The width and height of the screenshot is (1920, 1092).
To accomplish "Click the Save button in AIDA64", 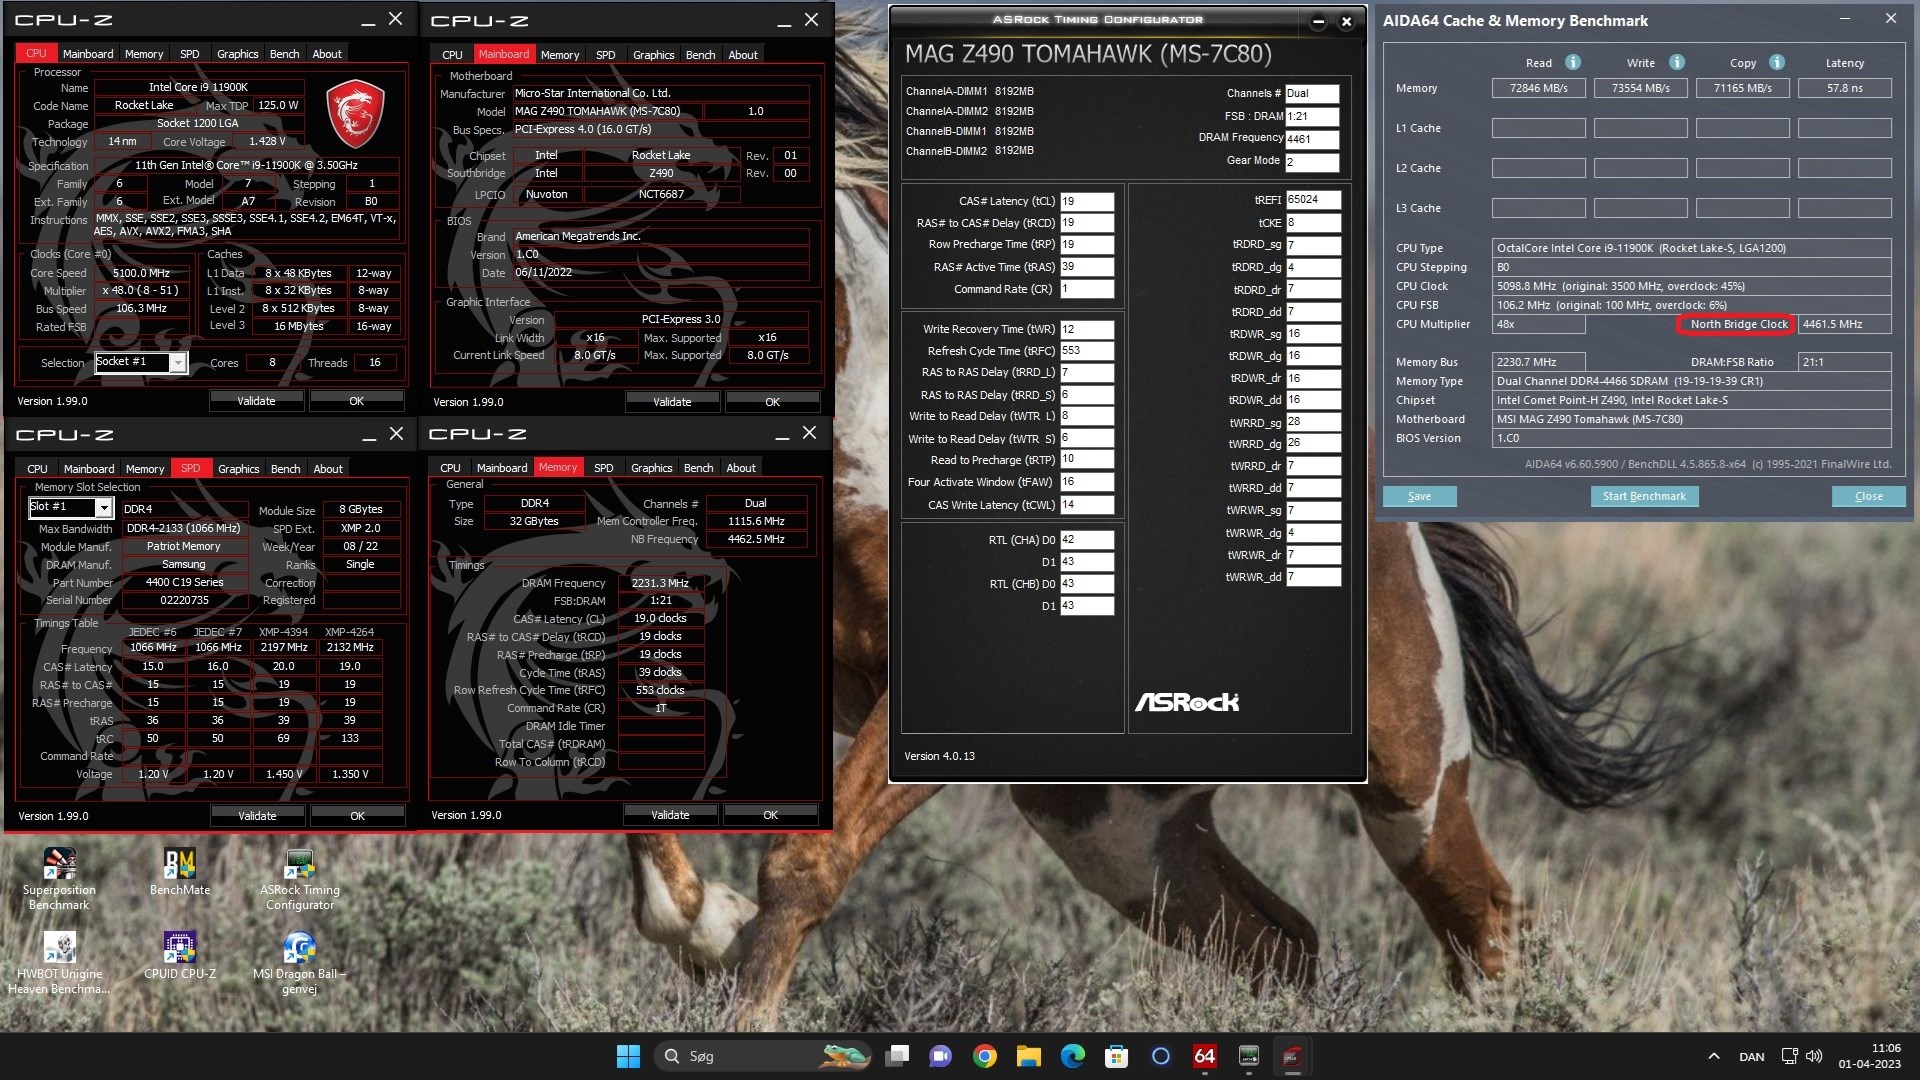I will point(1419,496).
